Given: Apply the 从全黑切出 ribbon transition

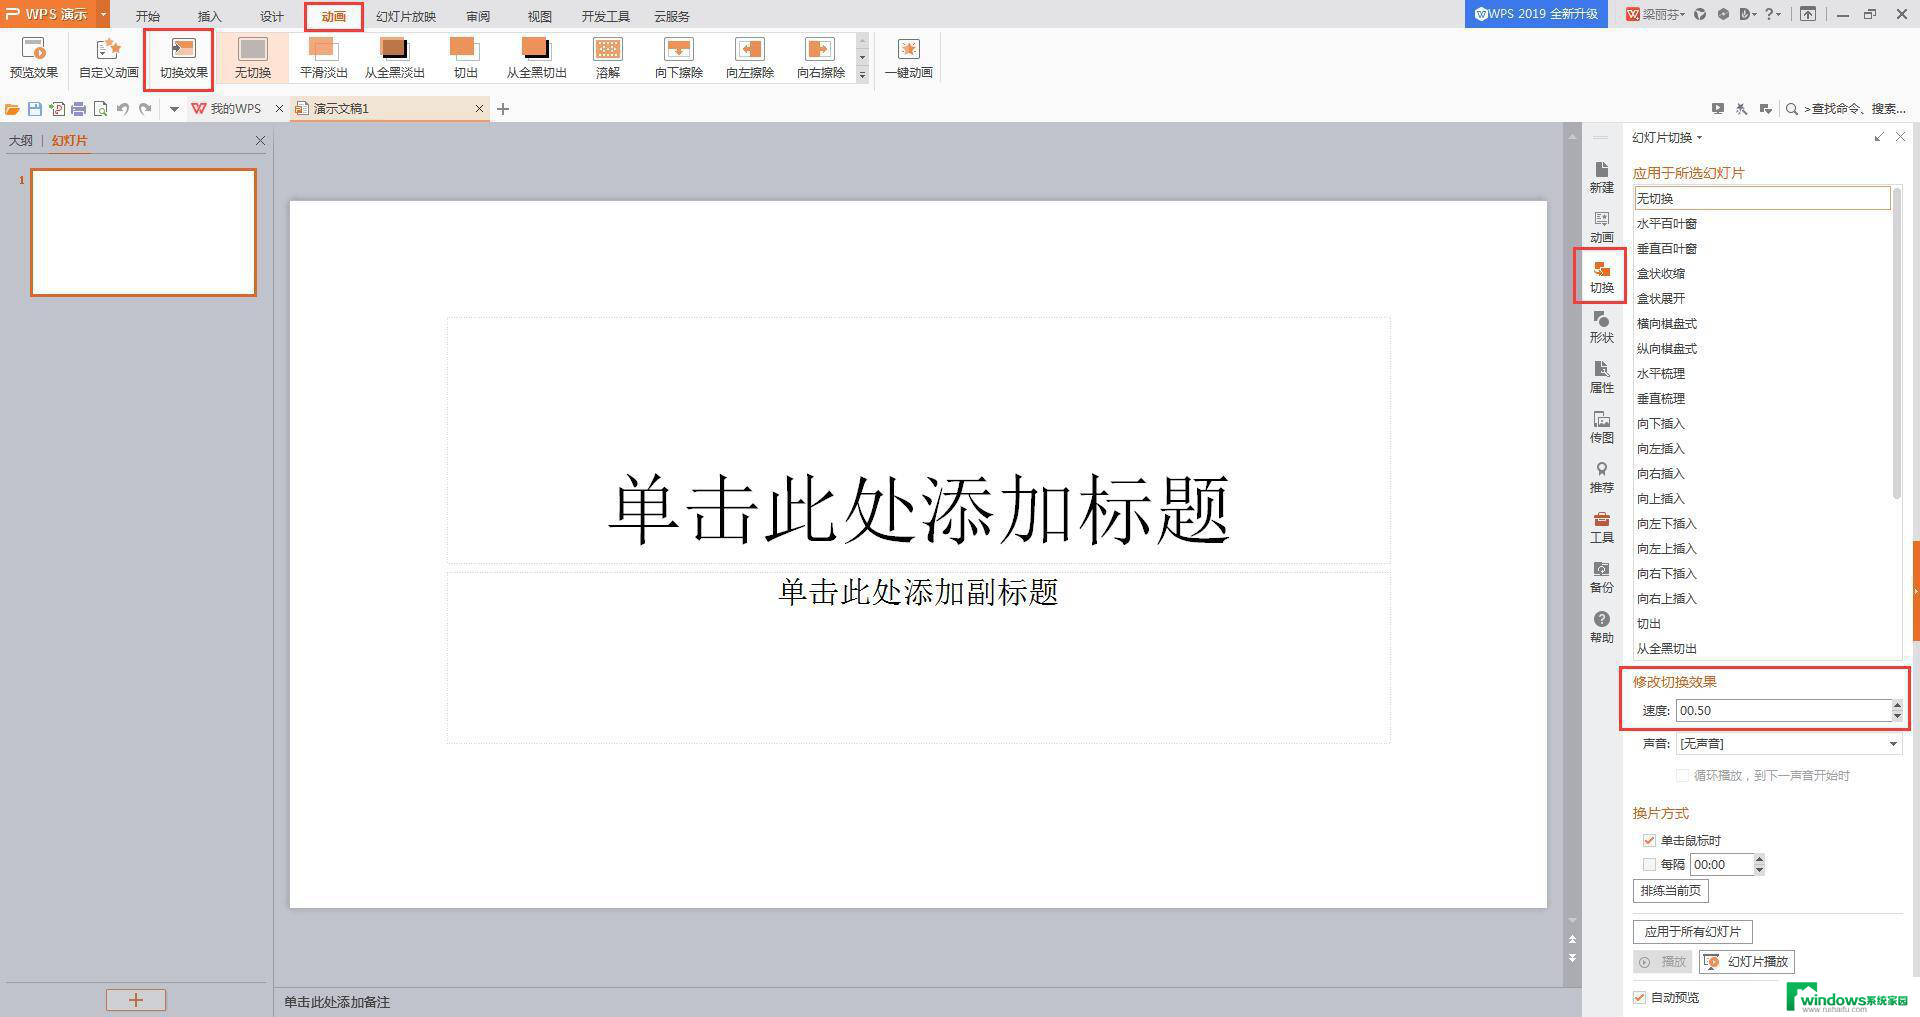Looking at the screenshot, I should pos(536,58).
